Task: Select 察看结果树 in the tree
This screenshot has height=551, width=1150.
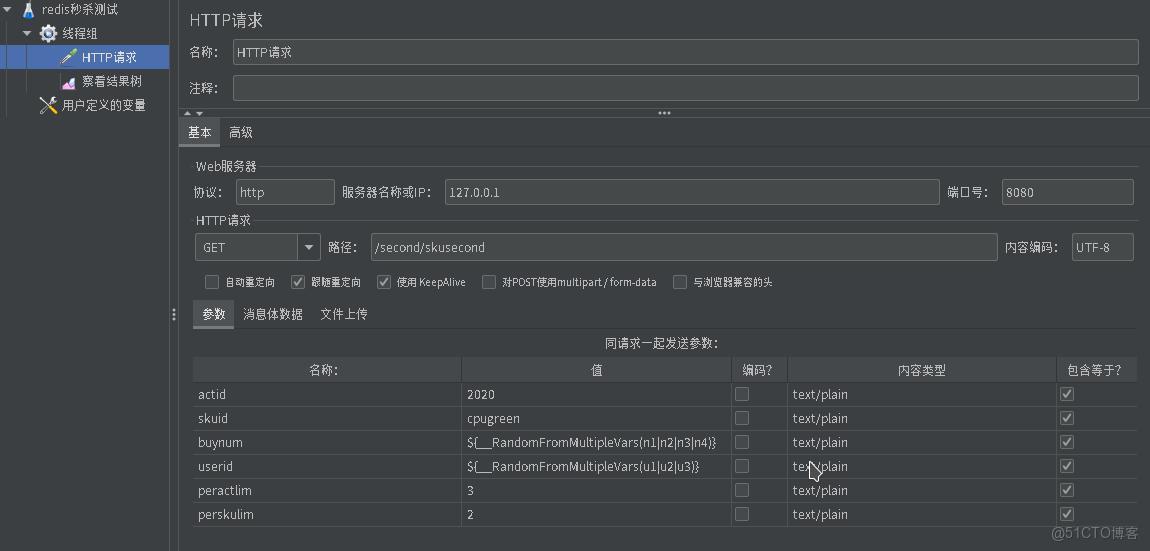Action: [111, 81]
